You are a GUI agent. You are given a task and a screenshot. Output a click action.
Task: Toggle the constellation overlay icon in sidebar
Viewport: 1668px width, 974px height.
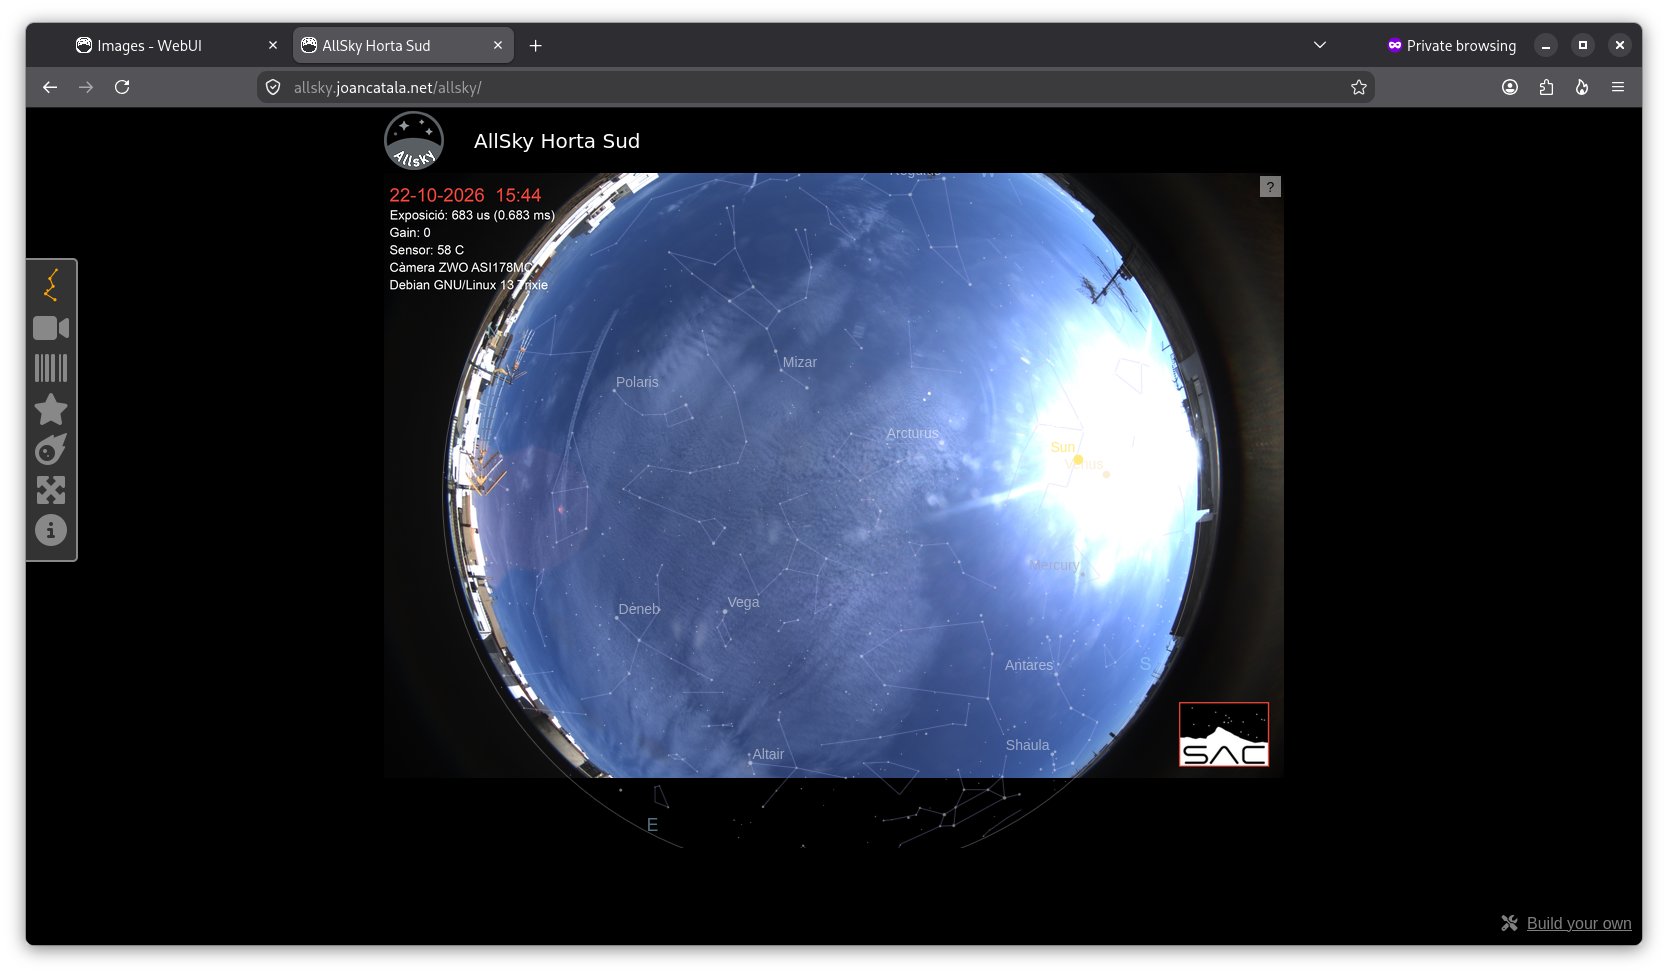click(51, 285)
